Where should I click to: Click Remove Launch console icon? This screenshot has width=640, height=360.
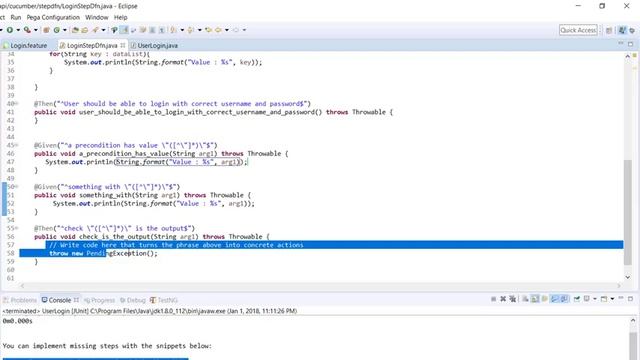tap(503, 299)
